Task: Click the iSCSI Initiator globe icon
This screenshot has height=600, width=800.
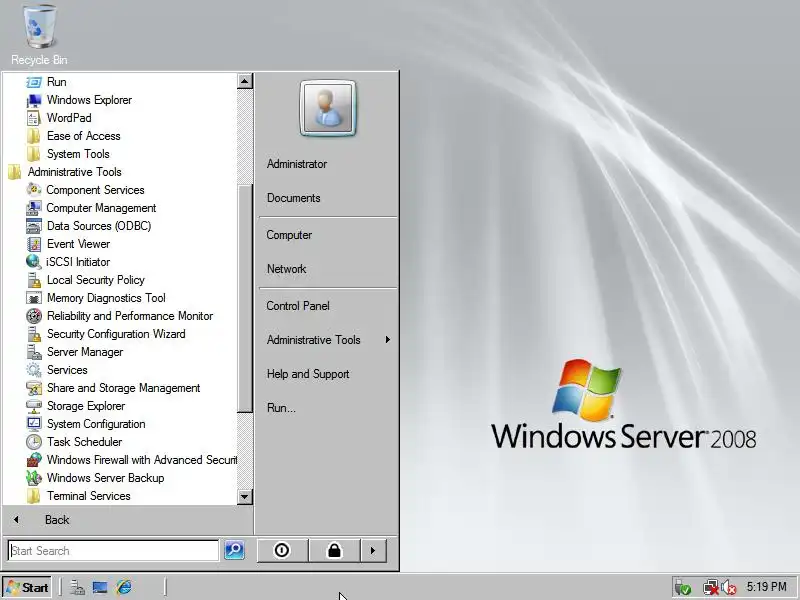Action: pos(34,262)
